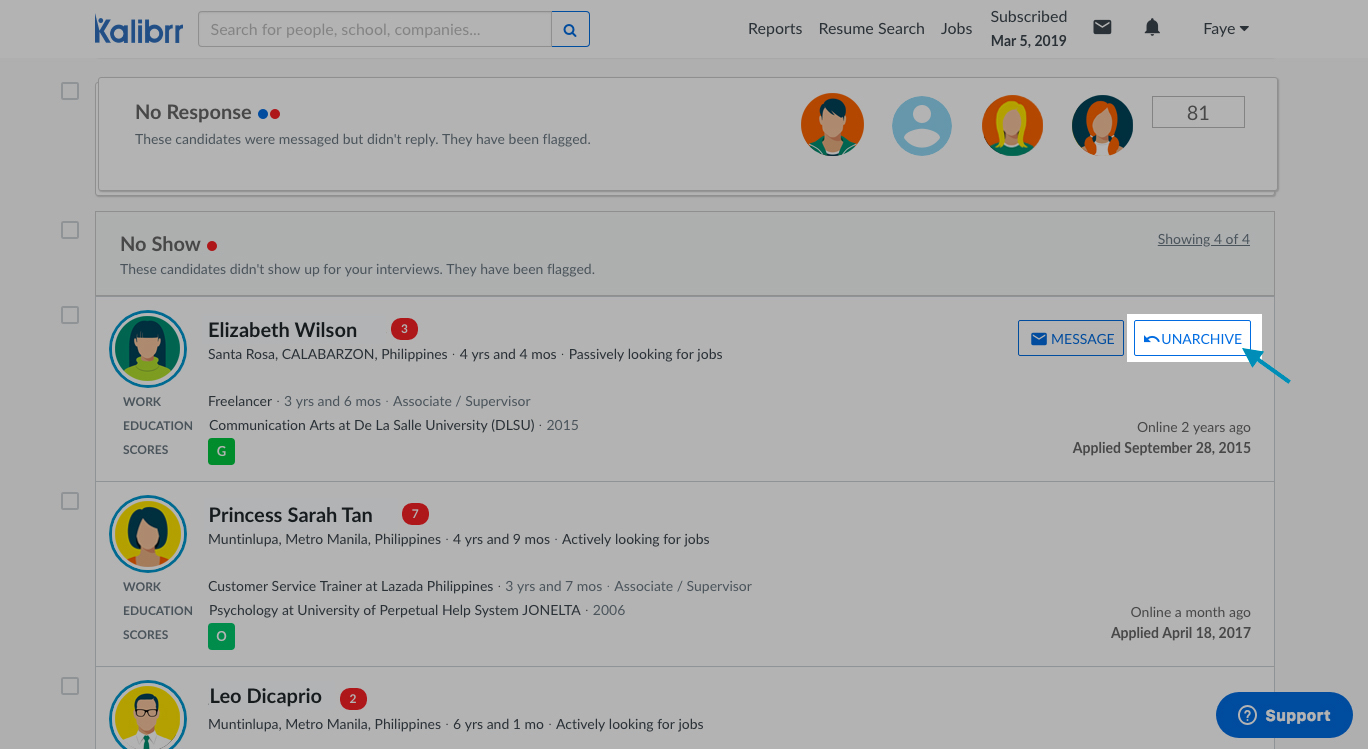Click Elizabeth Wilson's green score badge G
Image resolution: width=1368 pixels, height=749 pixels.
coord(221,451)
